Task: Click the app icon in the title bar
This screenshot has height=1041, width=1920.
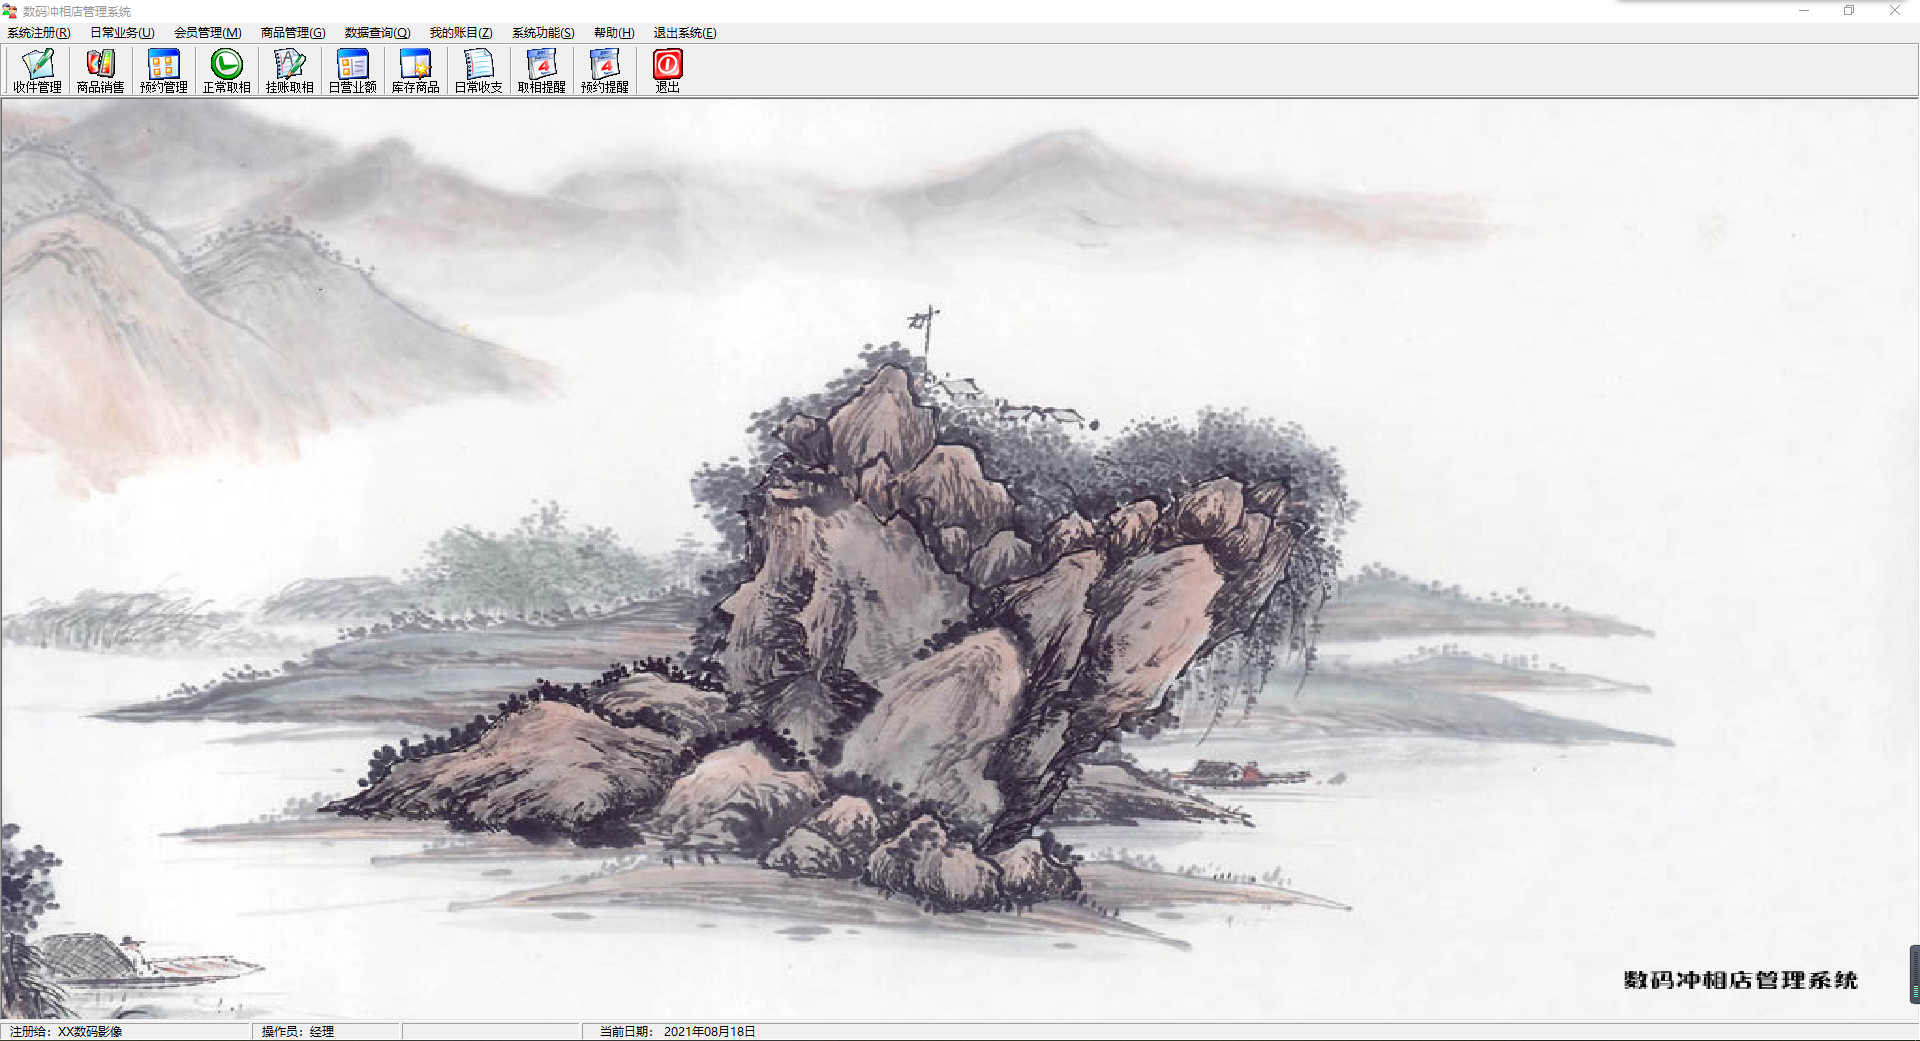Action: click(x=10, y=11)
